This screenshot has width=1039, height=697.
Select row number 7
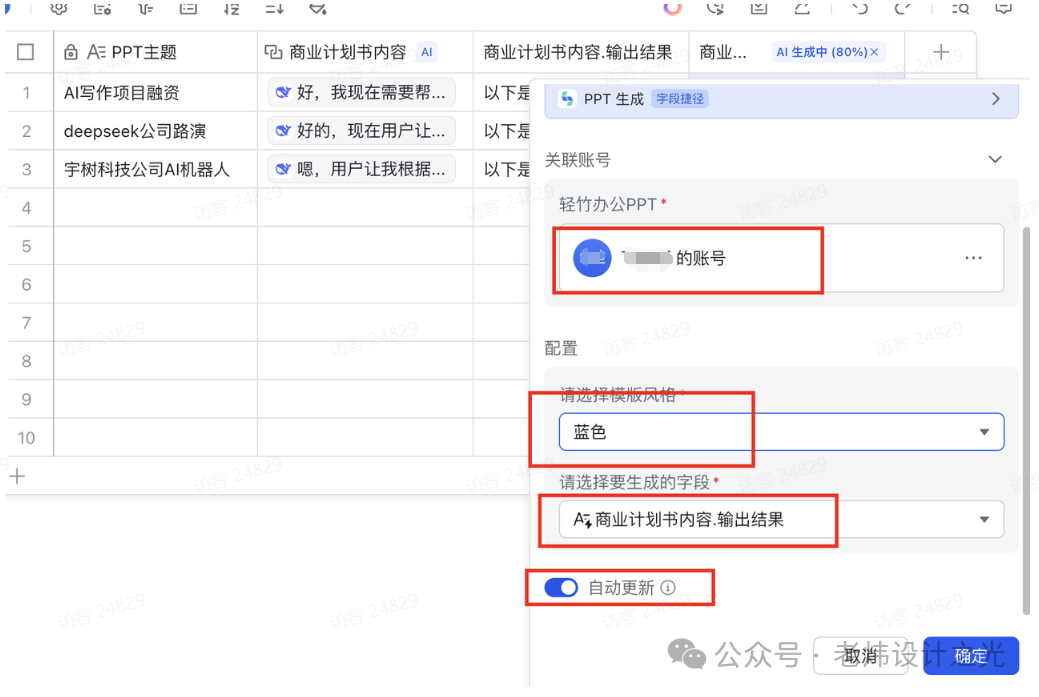tap(27, 323)
